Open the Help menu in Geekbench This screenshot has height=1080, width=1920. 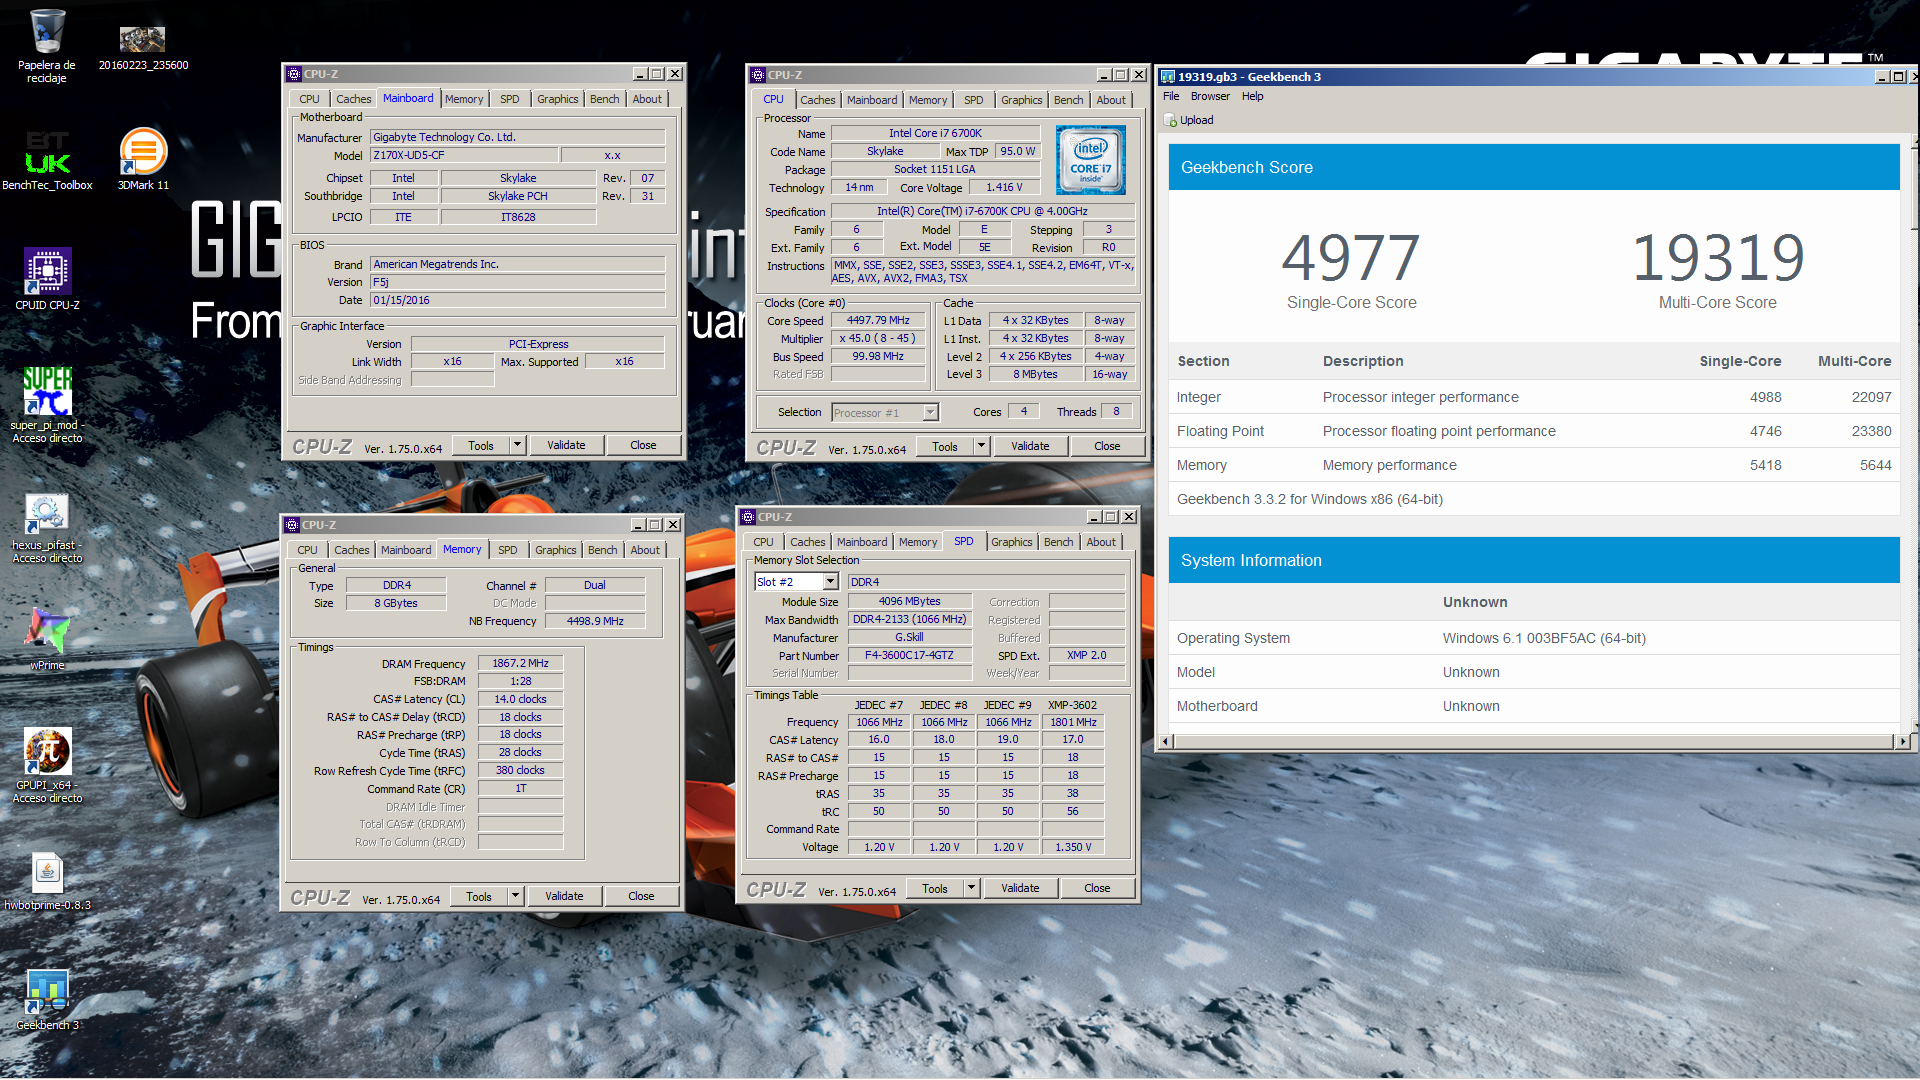1252,96
